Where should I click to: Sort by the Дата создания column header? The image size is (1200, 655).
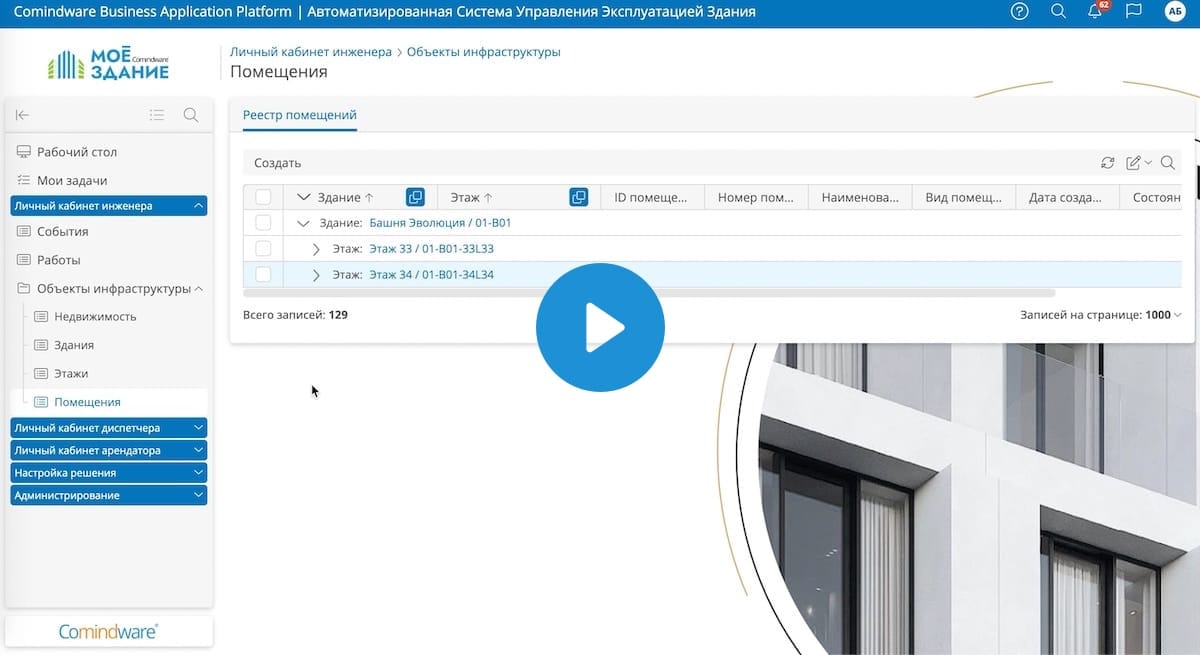[x=1067, y=197]
